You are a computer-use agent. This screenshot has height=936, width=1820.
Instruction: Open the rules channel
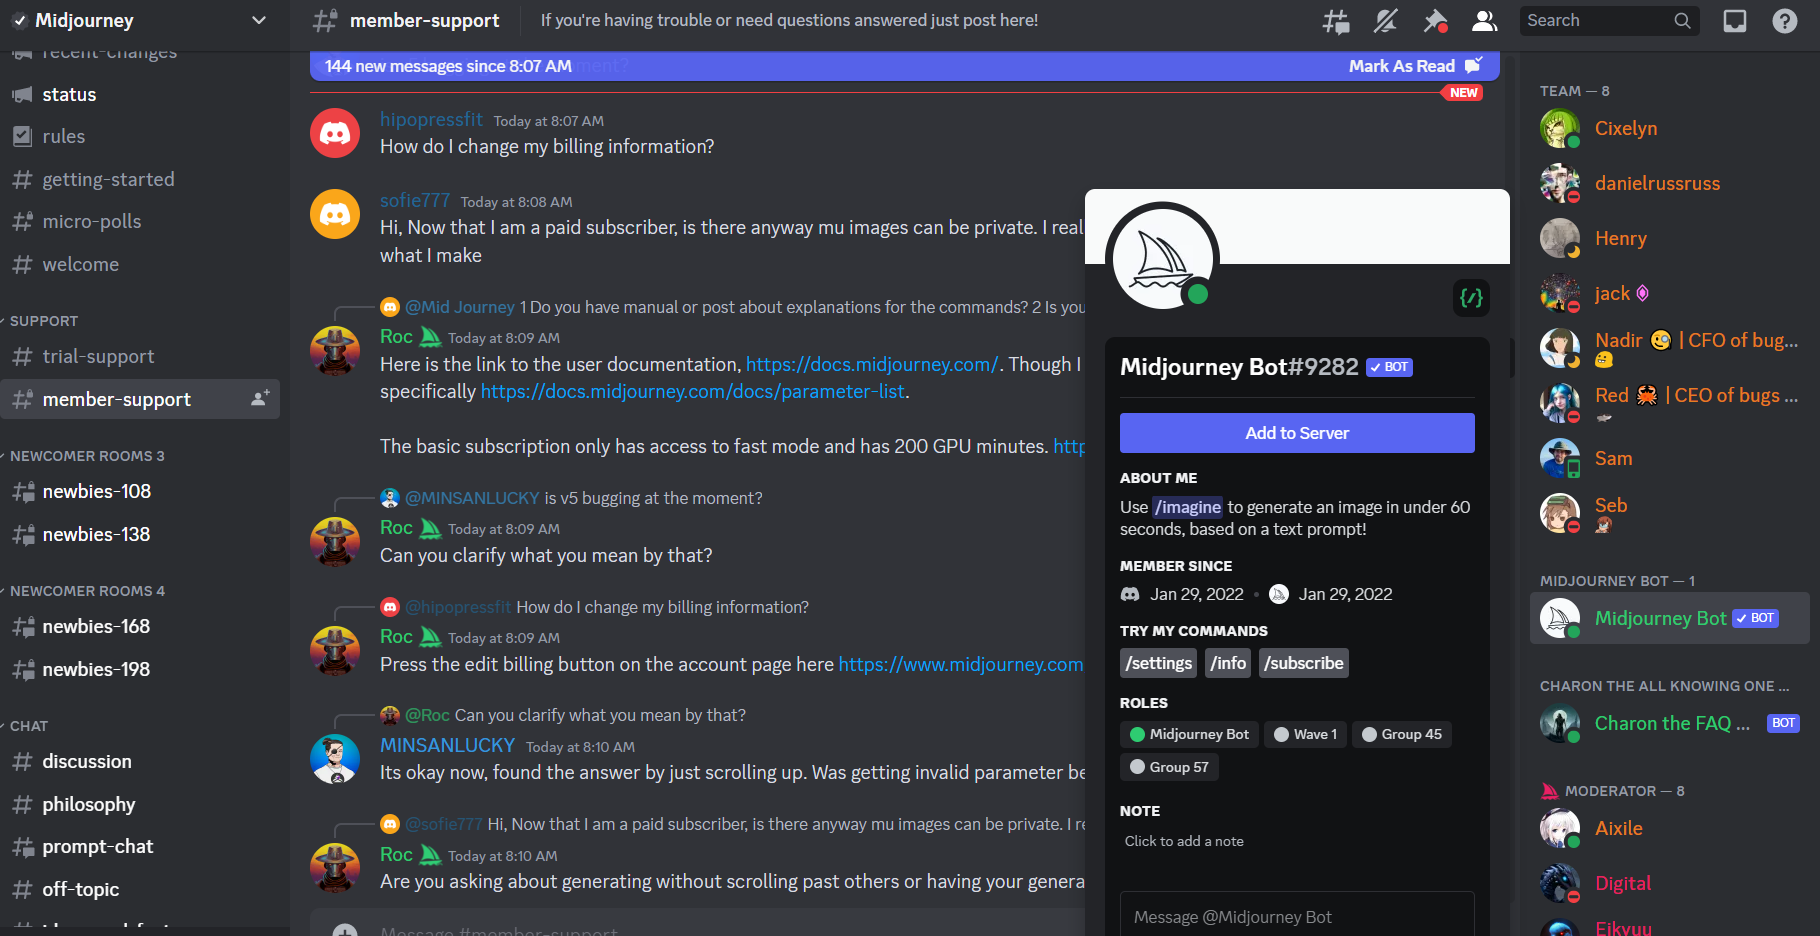140,137
